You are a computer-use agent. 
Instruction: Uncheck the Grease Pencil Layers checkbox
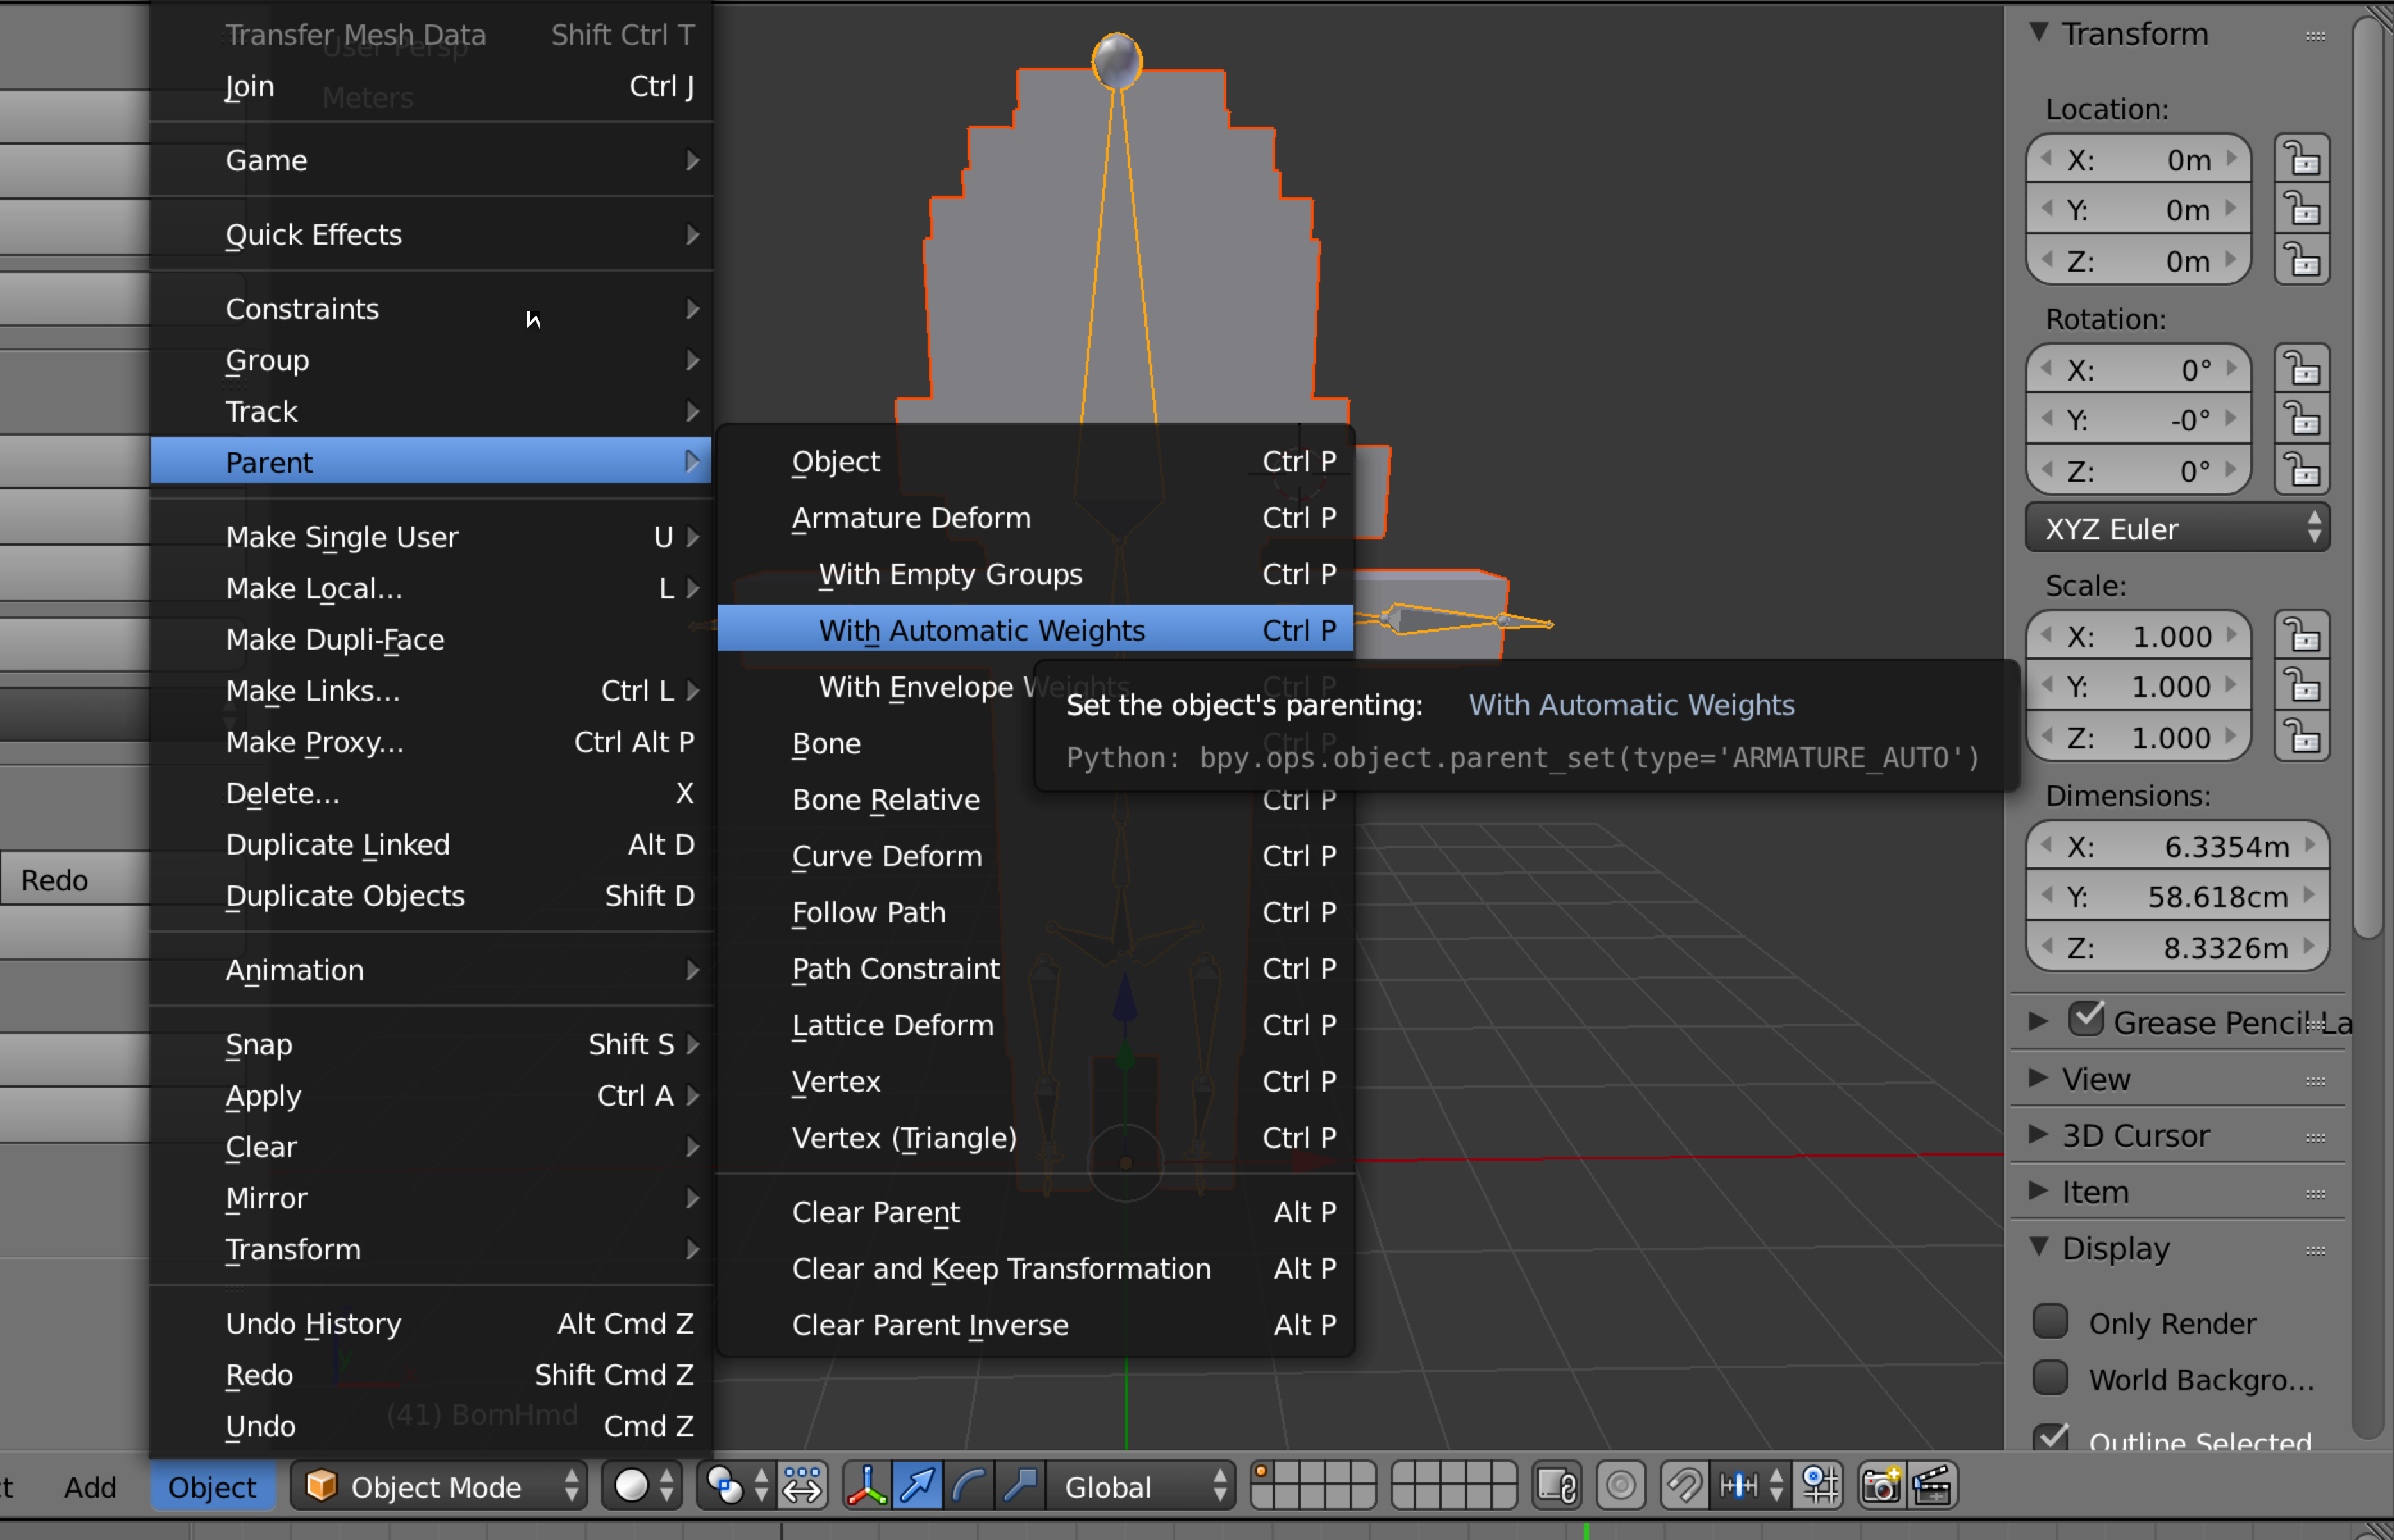coord(2086,1020)
